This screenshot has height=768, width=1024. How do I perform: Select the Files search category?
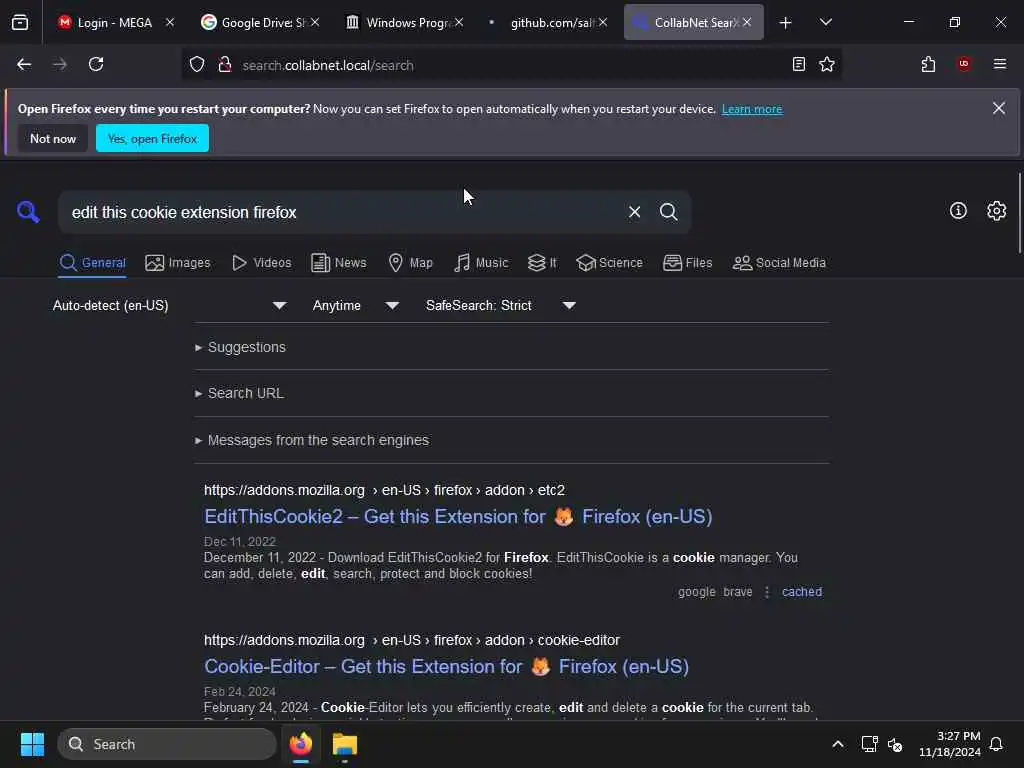tap(687, 263)
